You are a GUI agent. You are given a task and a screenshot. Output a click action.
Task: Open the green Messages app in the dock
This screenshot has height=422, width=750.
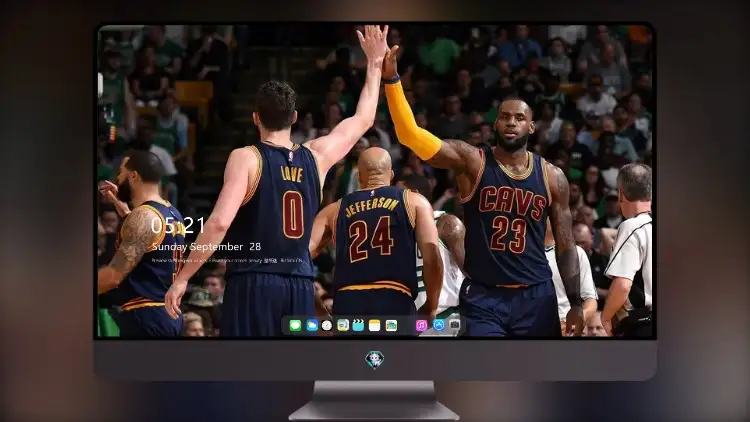[295, 326]
